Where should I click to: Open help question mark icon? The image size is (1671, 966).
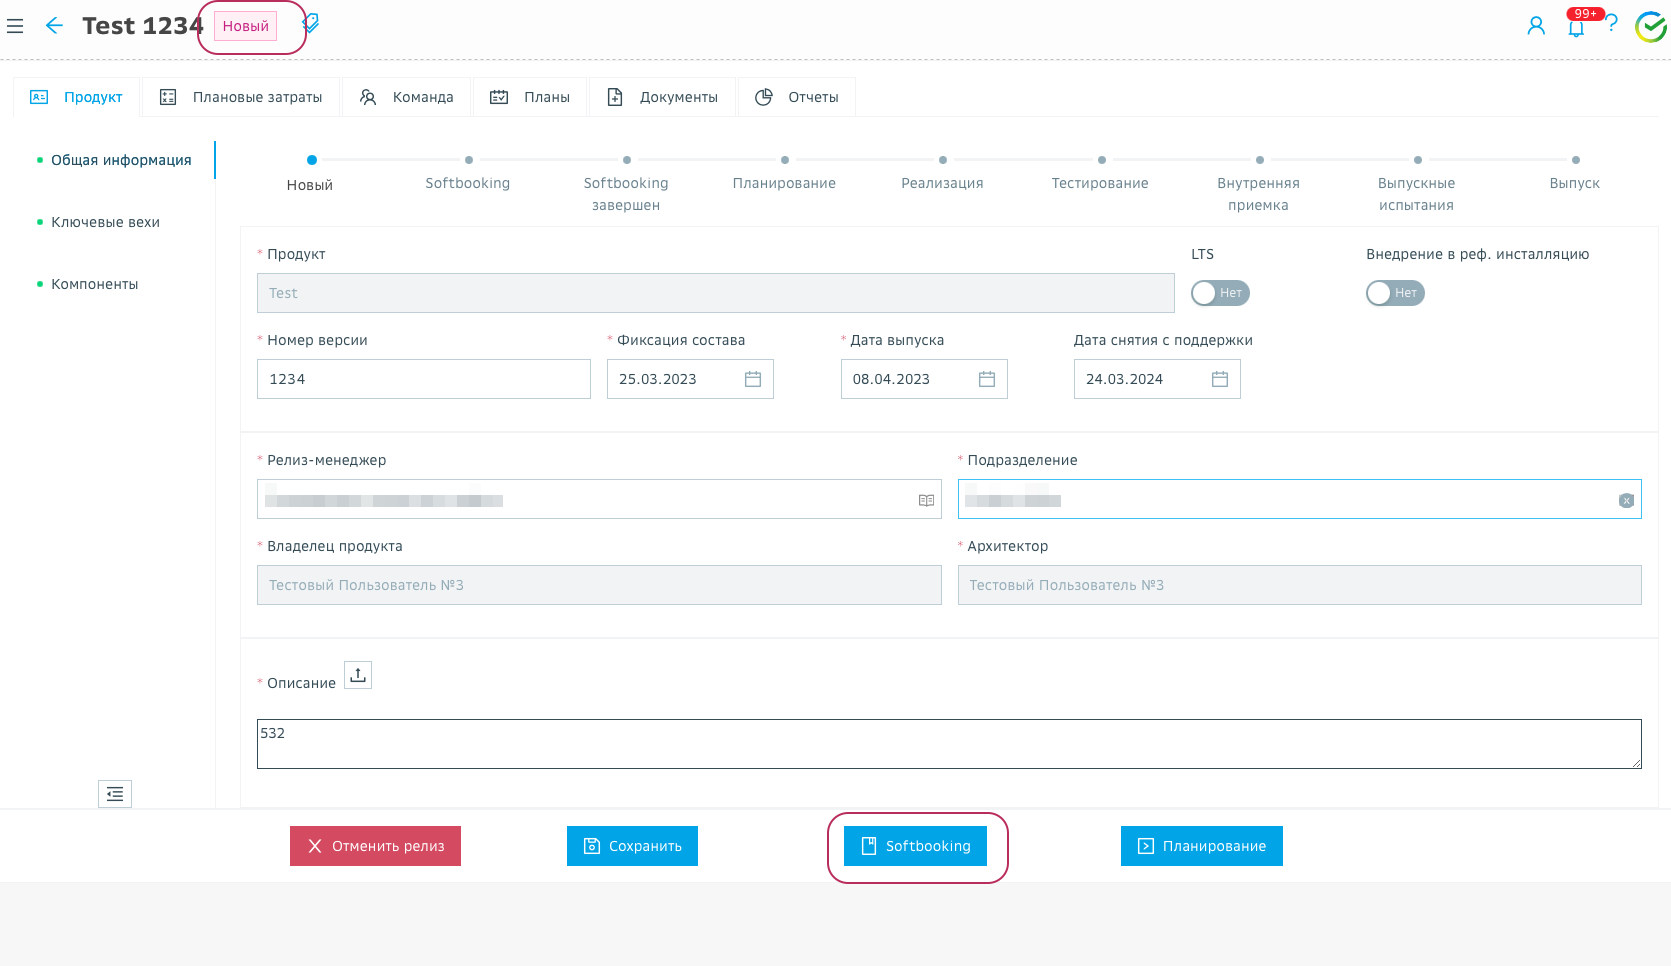[1612, 24]
